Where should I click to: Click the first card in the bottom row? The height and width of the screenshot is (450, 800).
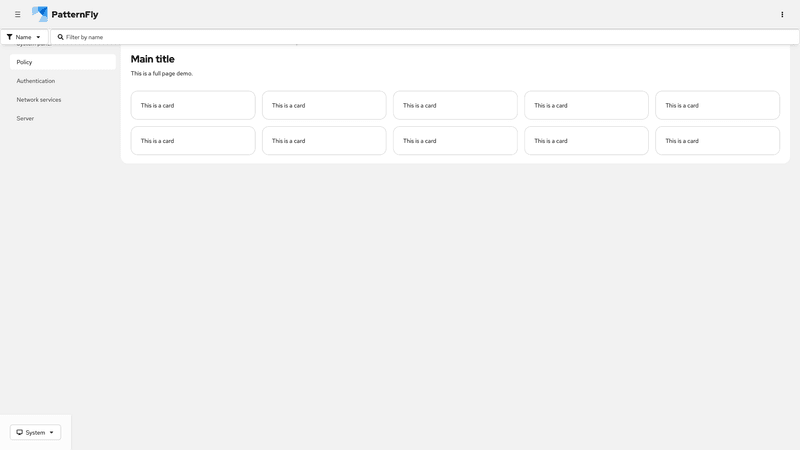(193, 141)
